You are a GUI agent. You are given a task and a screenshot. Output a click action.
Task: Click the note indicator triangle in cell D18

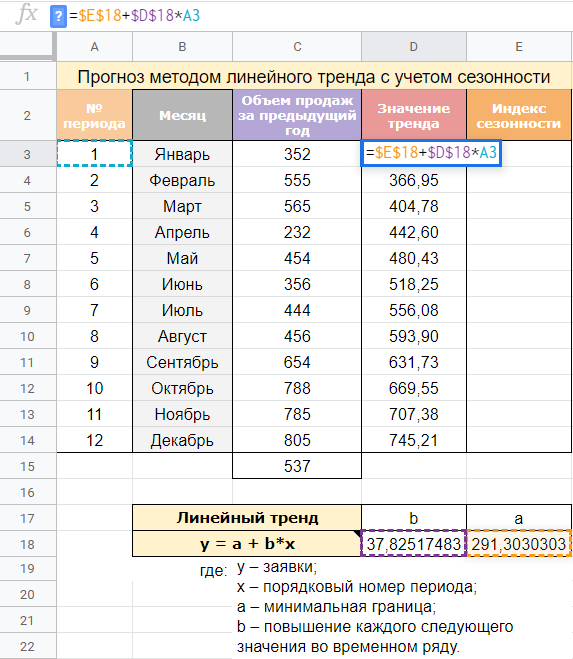pos(357,534)
